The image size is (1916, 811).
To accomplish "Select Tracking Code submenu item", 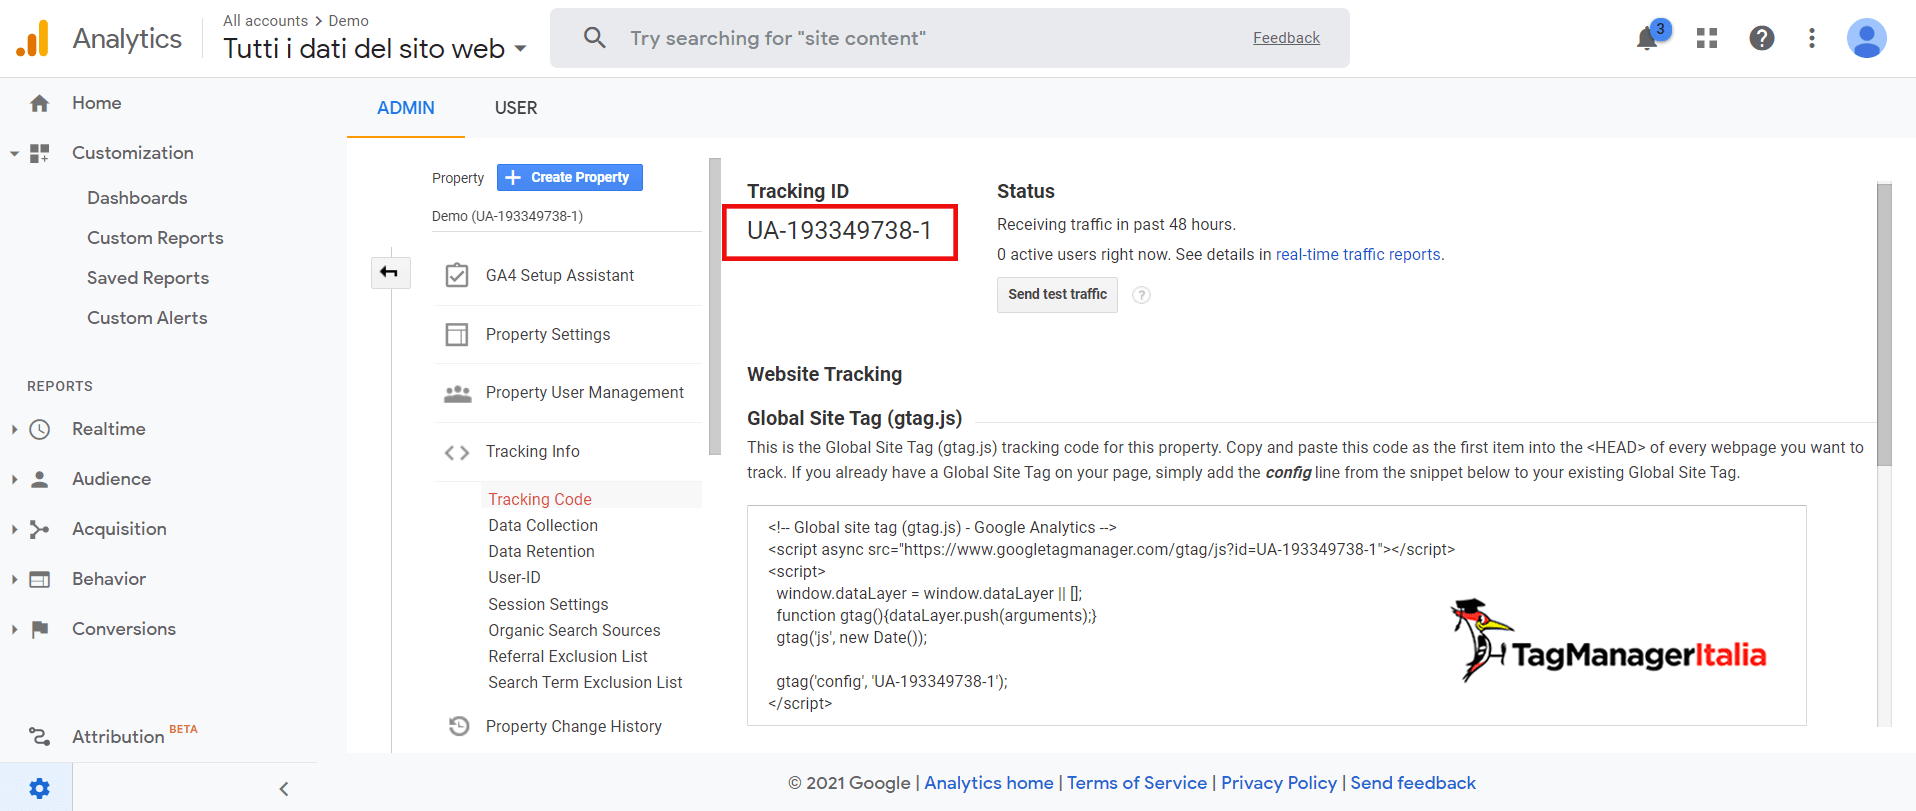I will (540, 499).
